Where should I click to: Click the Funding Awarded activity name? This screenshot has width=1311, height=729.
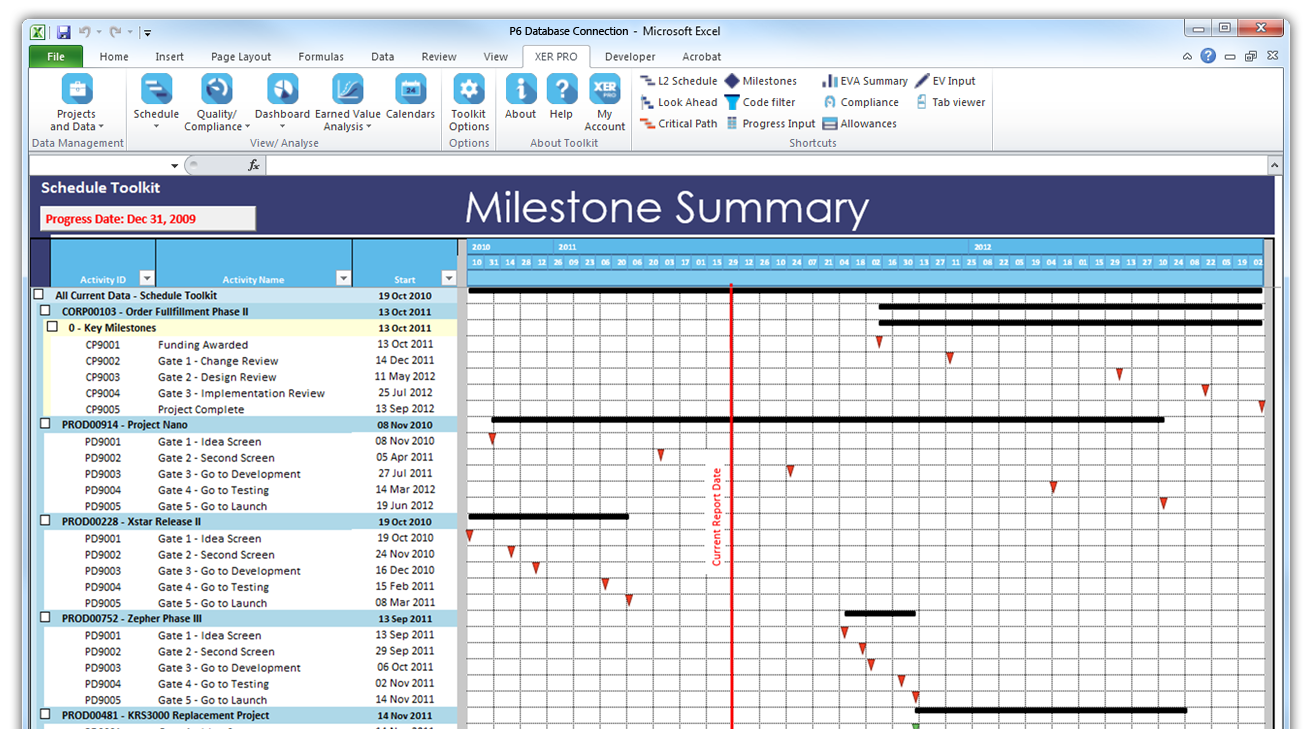pos(203,345)
